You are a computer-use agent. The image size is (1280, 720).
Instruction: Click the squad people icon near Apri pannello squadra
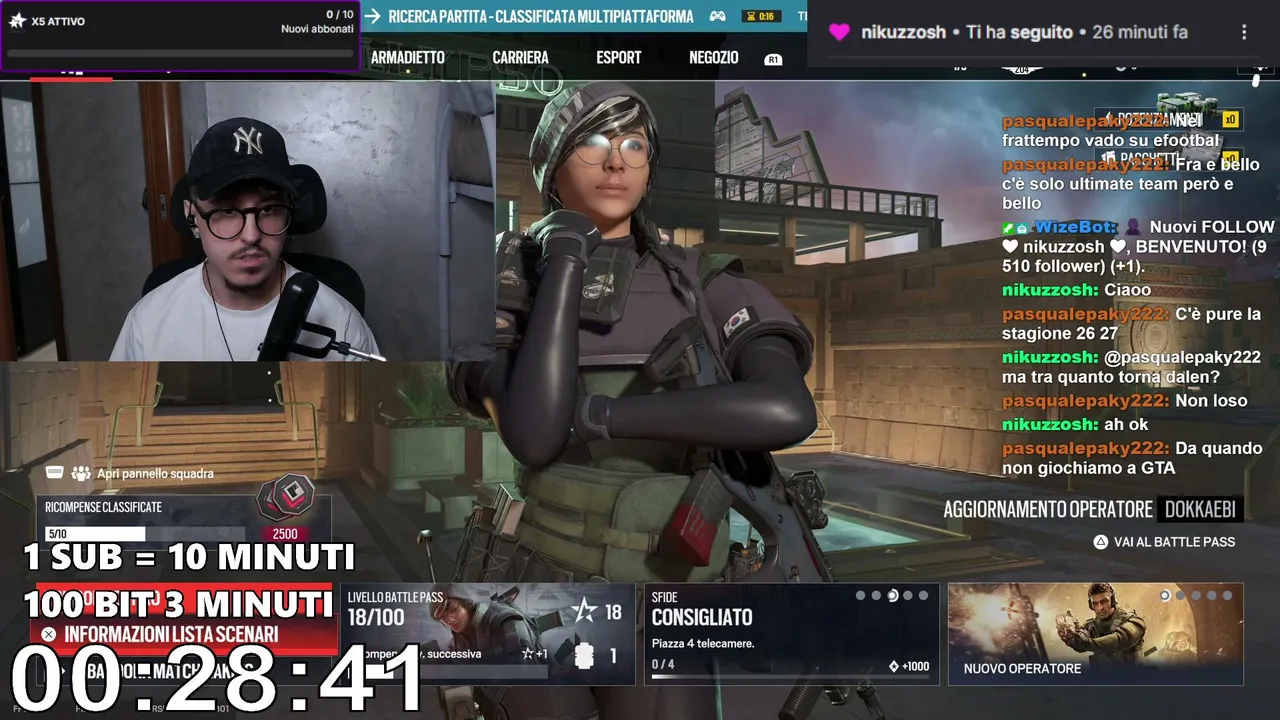(81, 473)
